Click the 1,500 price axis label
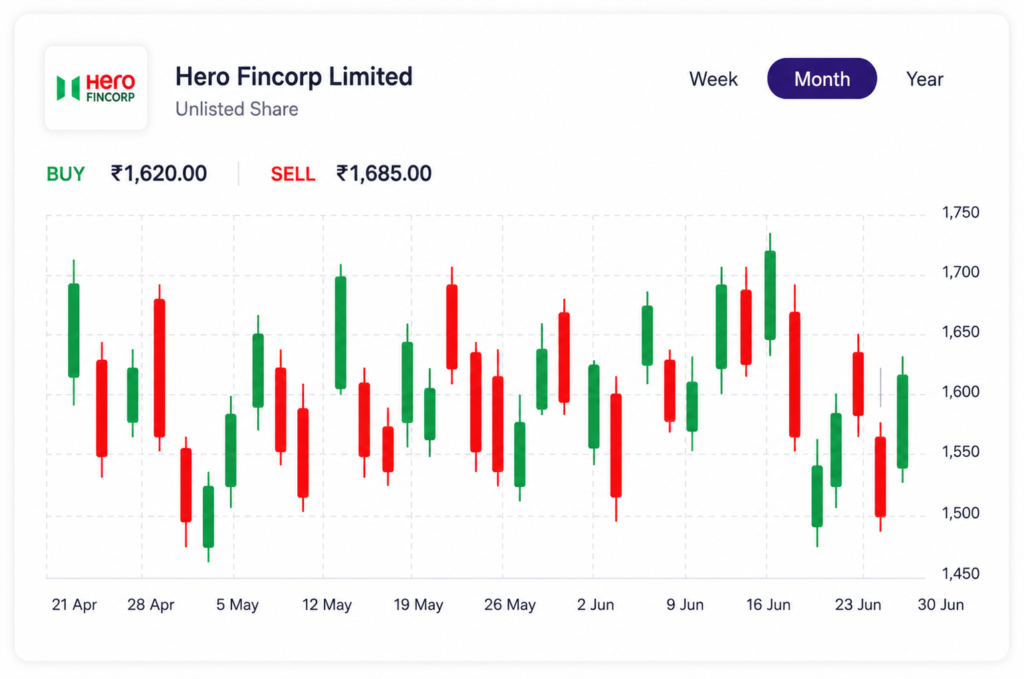Image resolution: width=1024 pixels, height=679 pixels. [960, 513]
